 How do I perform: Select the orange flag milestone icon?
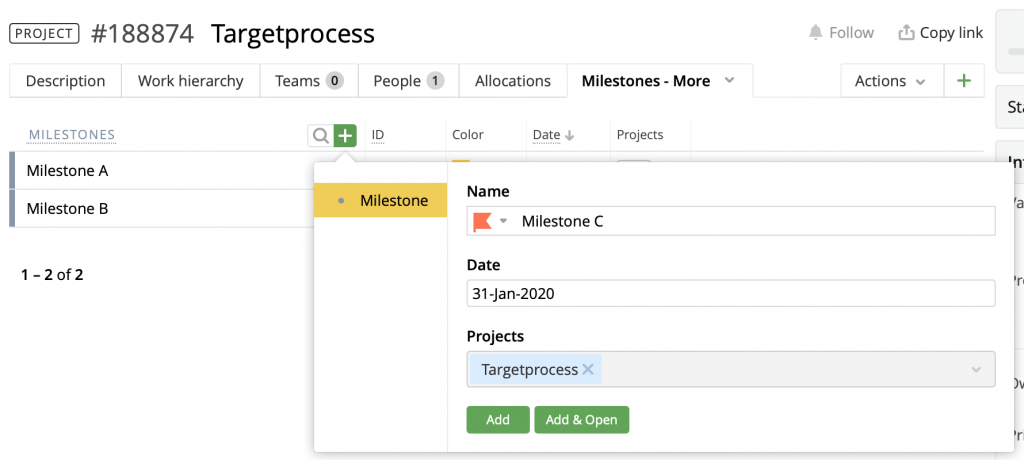483,222
